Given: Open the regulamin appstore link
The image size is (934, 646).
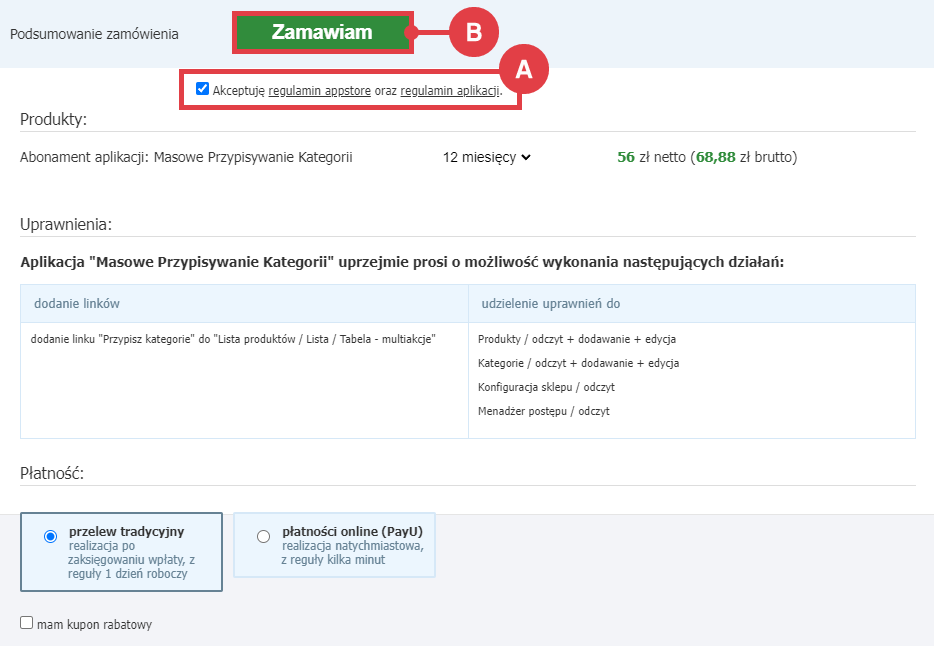Looking at the screenshot, I should coord(320,90).
